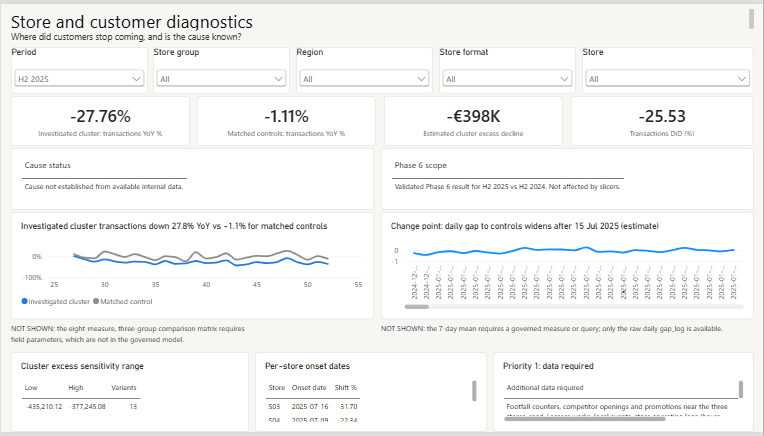
Task: Click the Store dropdown chevron arrow
Action: (742, 79)
